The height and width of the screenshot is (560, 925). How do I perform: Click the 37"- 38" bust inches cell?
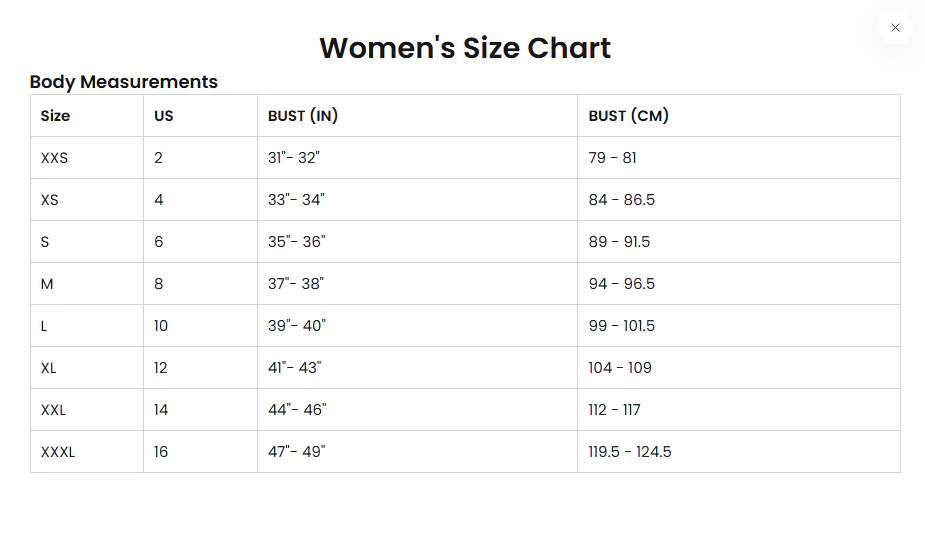[x=296, y=284]
